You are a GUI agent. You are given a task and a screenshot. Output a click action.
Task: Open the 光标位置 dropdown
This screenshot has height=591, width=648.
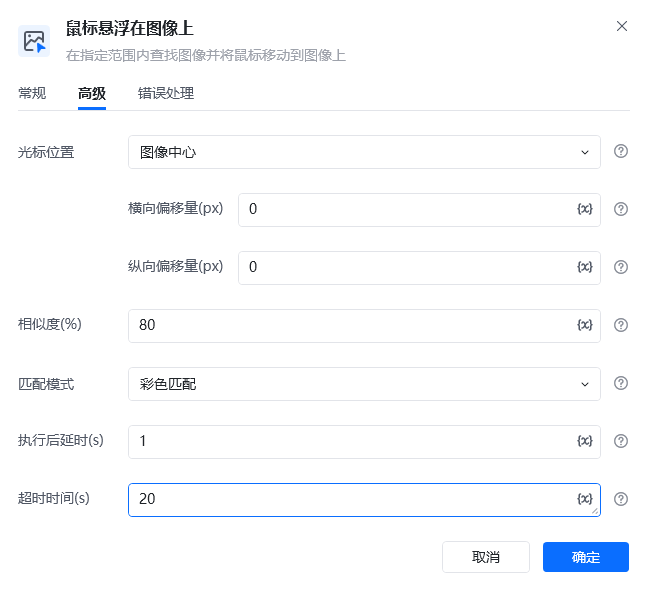pos(364,152)
